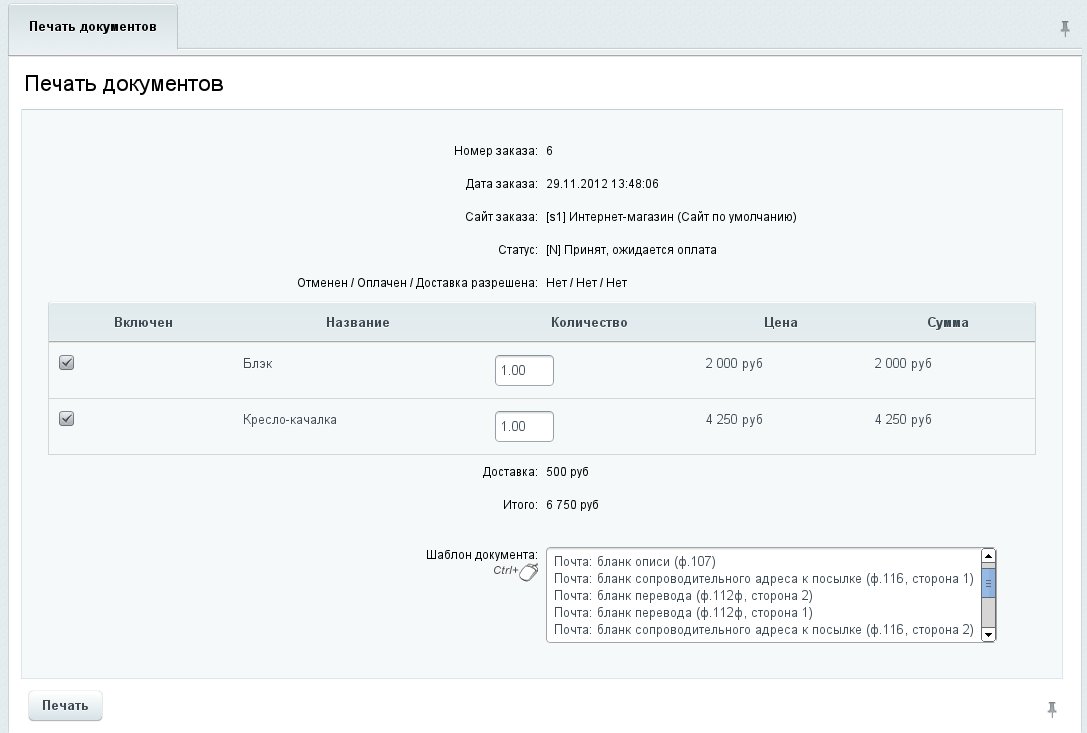Image resolution: width=1087 pixels, height=733 pixels.
Task: Pick бланк перевода ф.112ф, сторона 1
Action: (x=683, y=612)
